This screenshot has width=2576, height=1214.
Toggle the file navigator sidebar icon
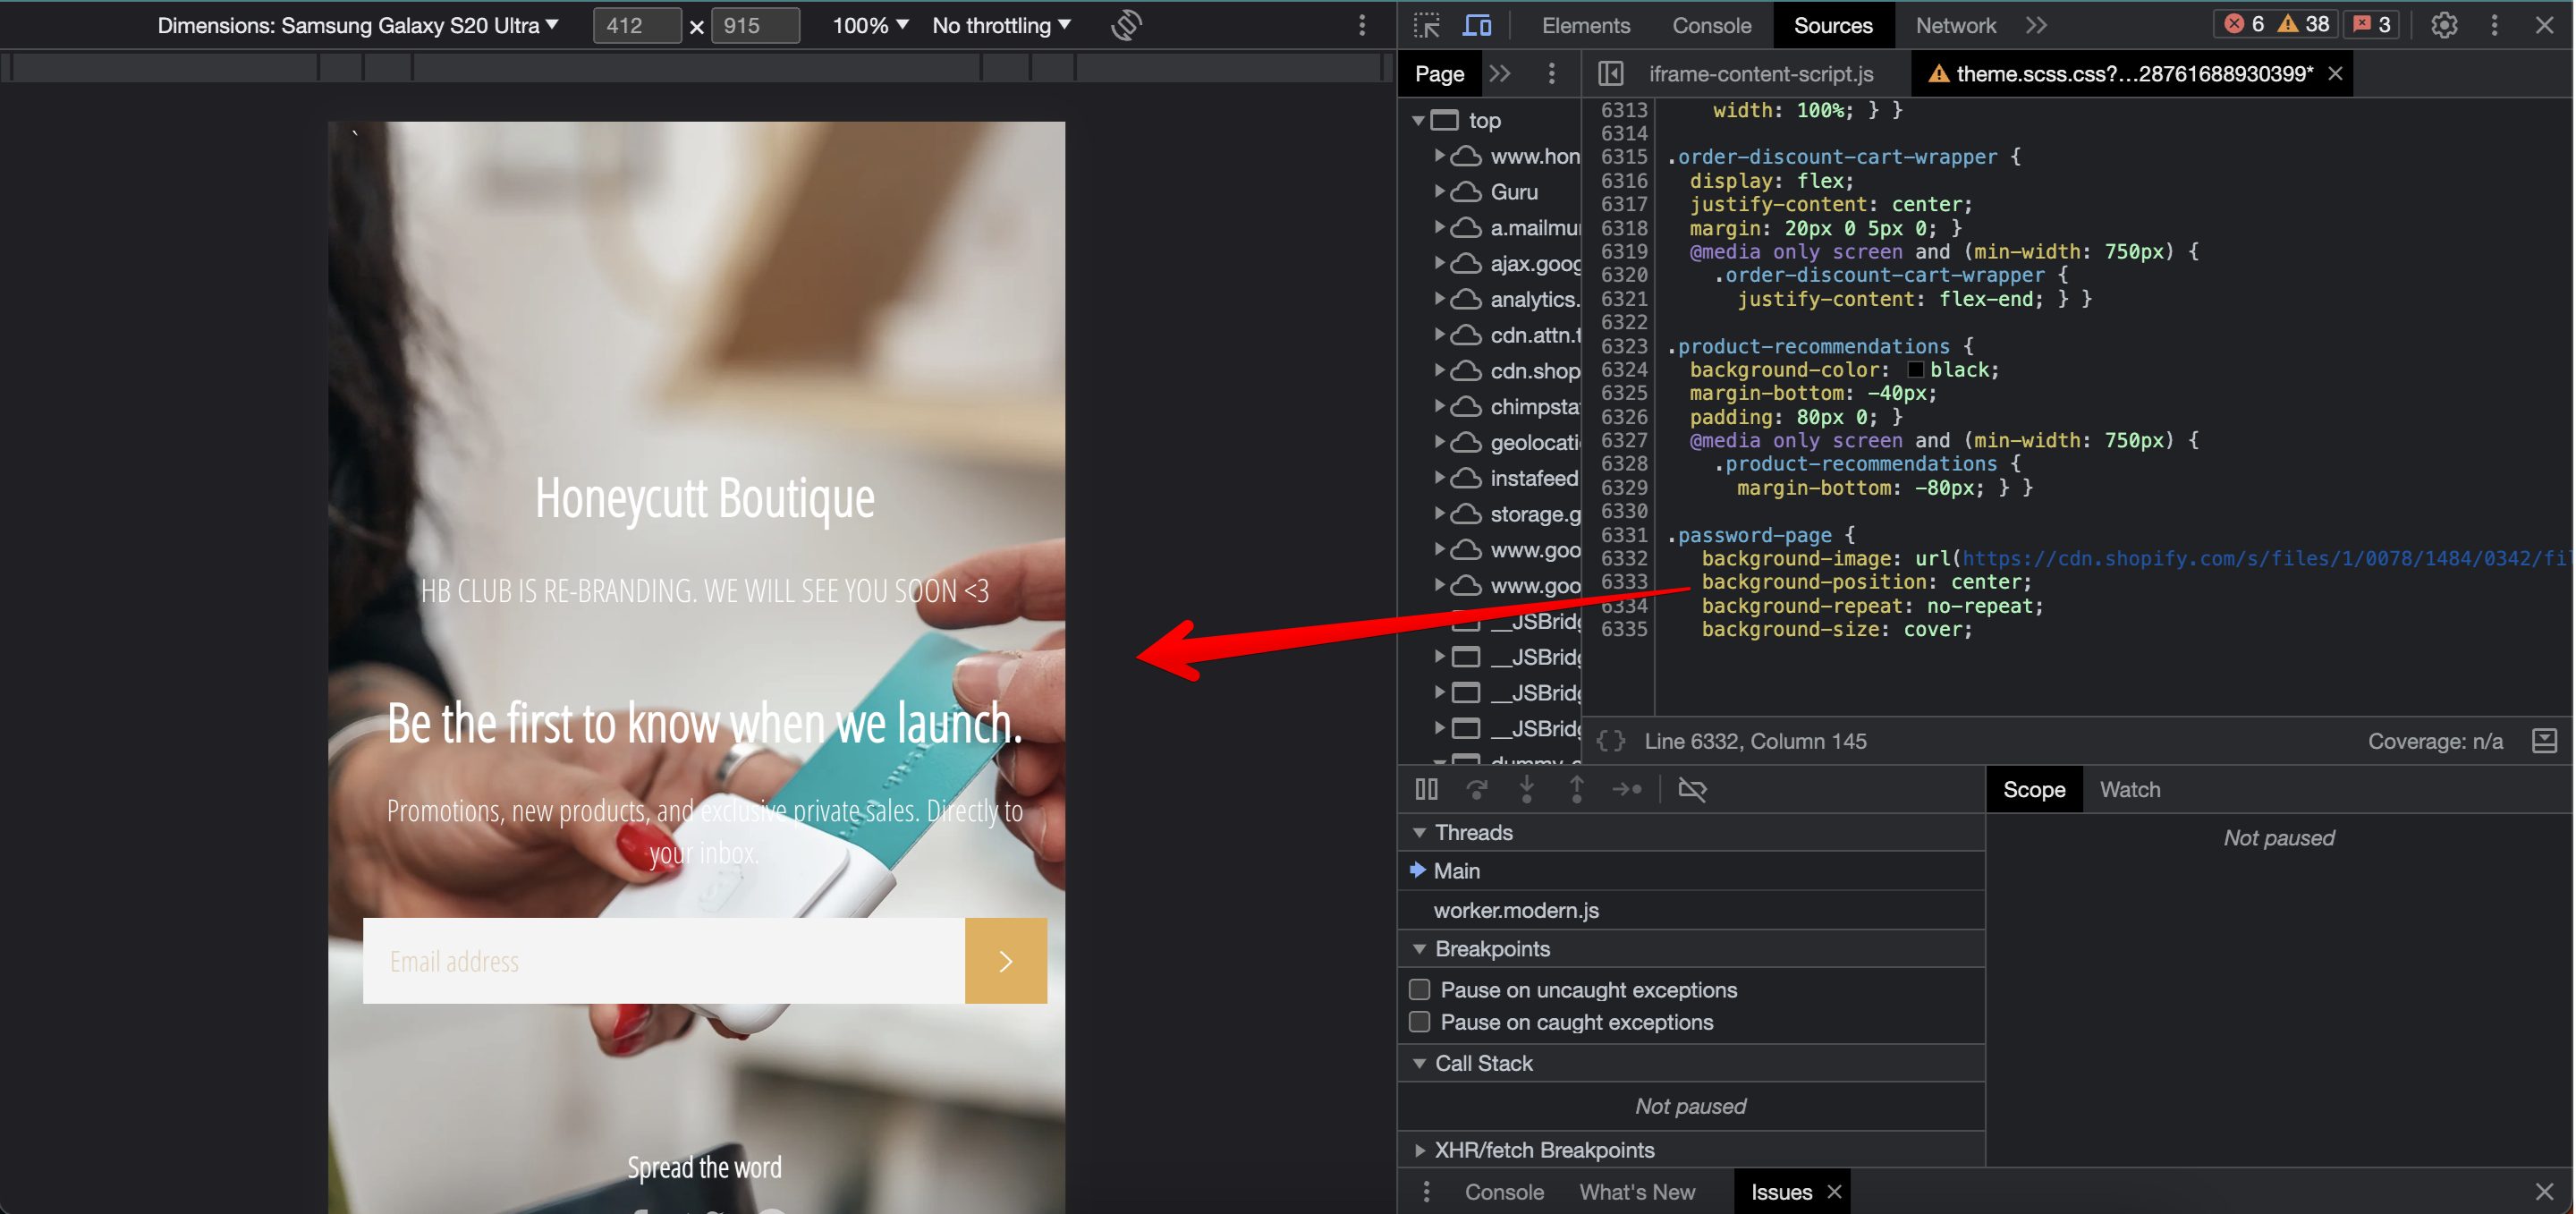tap(1610, 73)
